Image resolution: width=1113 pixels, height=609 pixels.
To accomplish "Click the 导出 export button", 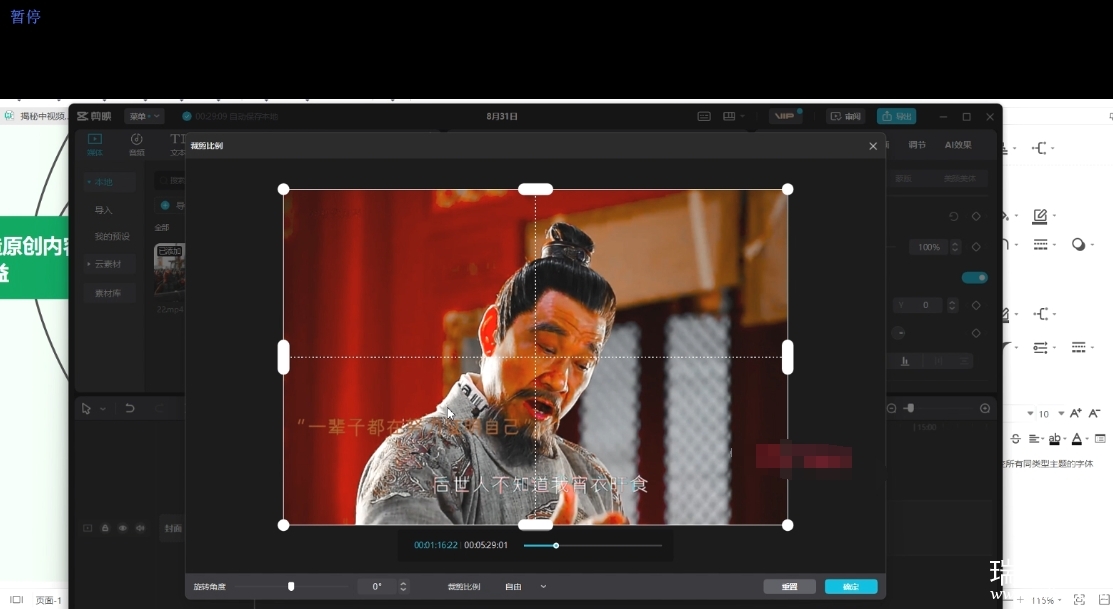I will [x=897, y=116].
